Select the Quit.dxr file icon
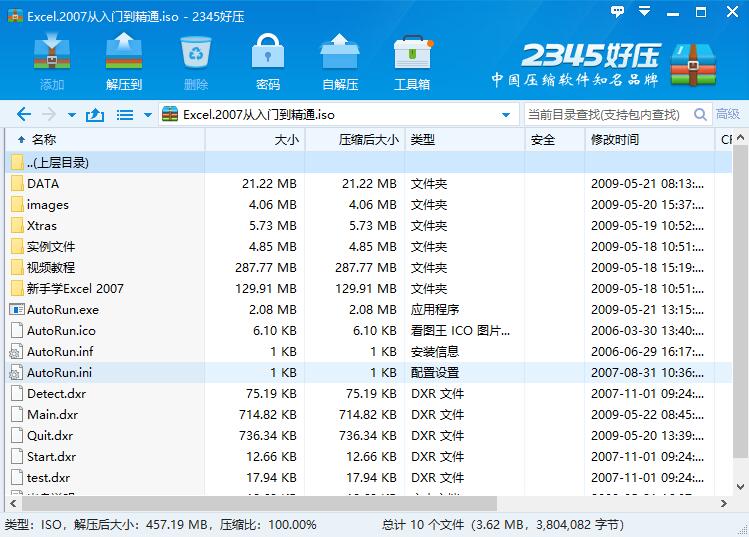The height and width of the screenshot is (537, 749). point(17,436)
